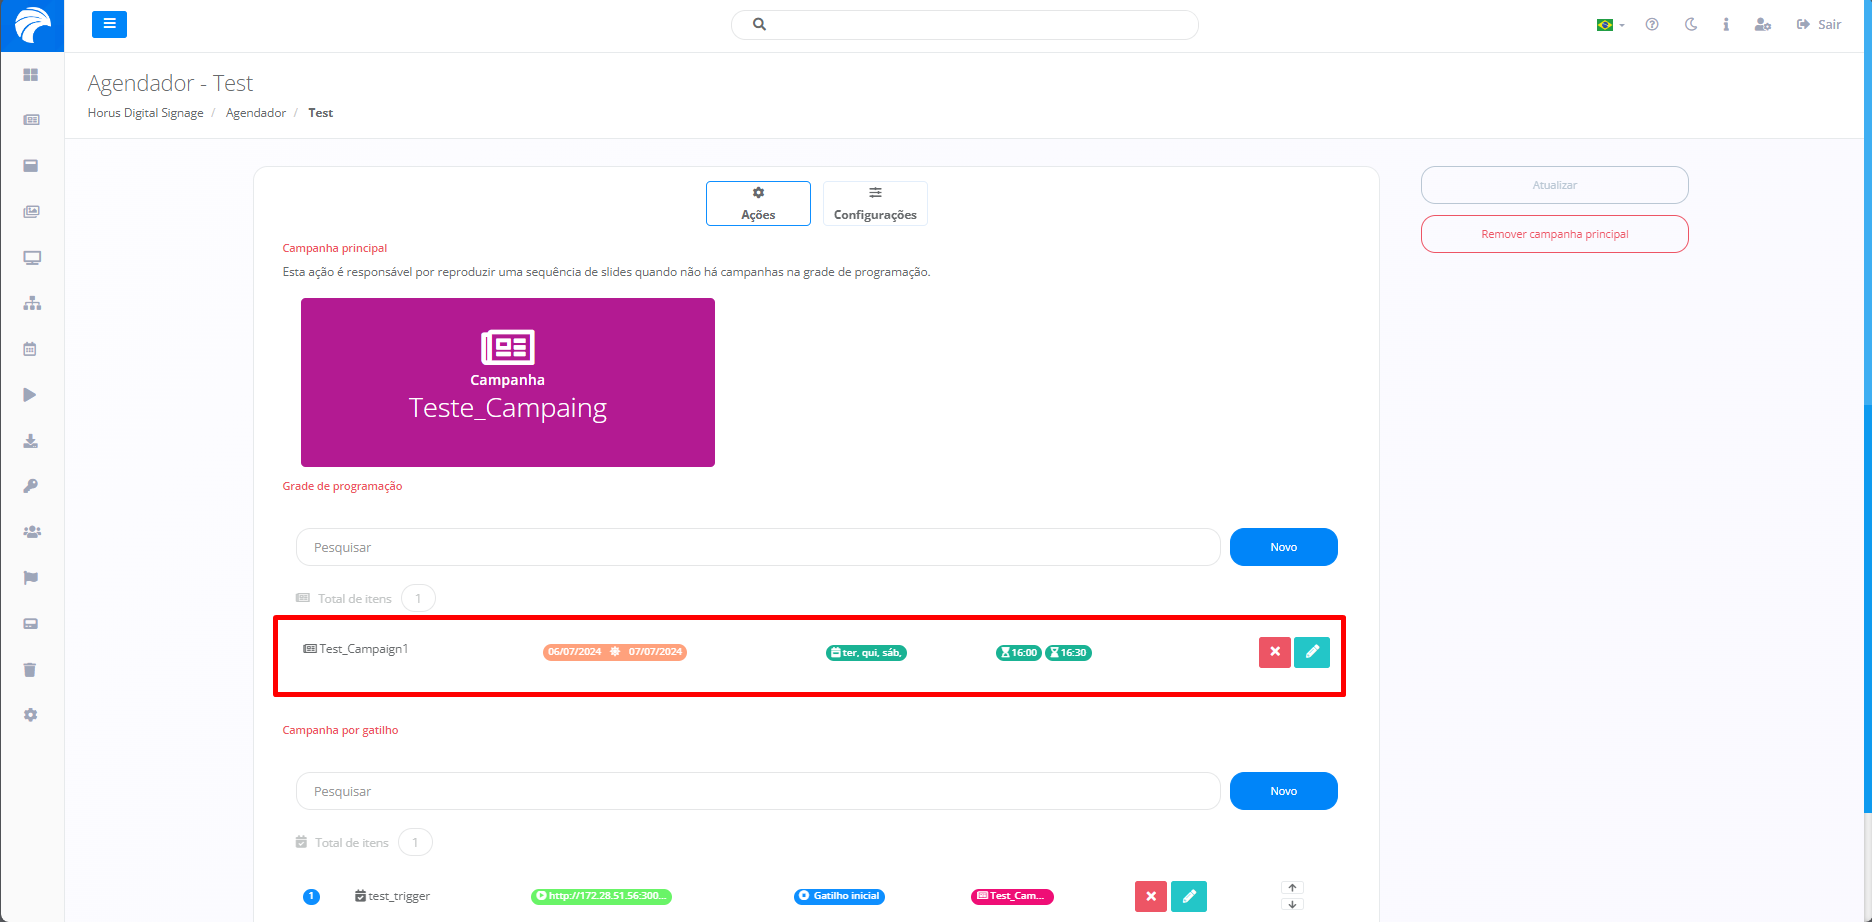Click Sair to log out
The width and height of the screenshot is (1872, 922).
click(1819, 25)
